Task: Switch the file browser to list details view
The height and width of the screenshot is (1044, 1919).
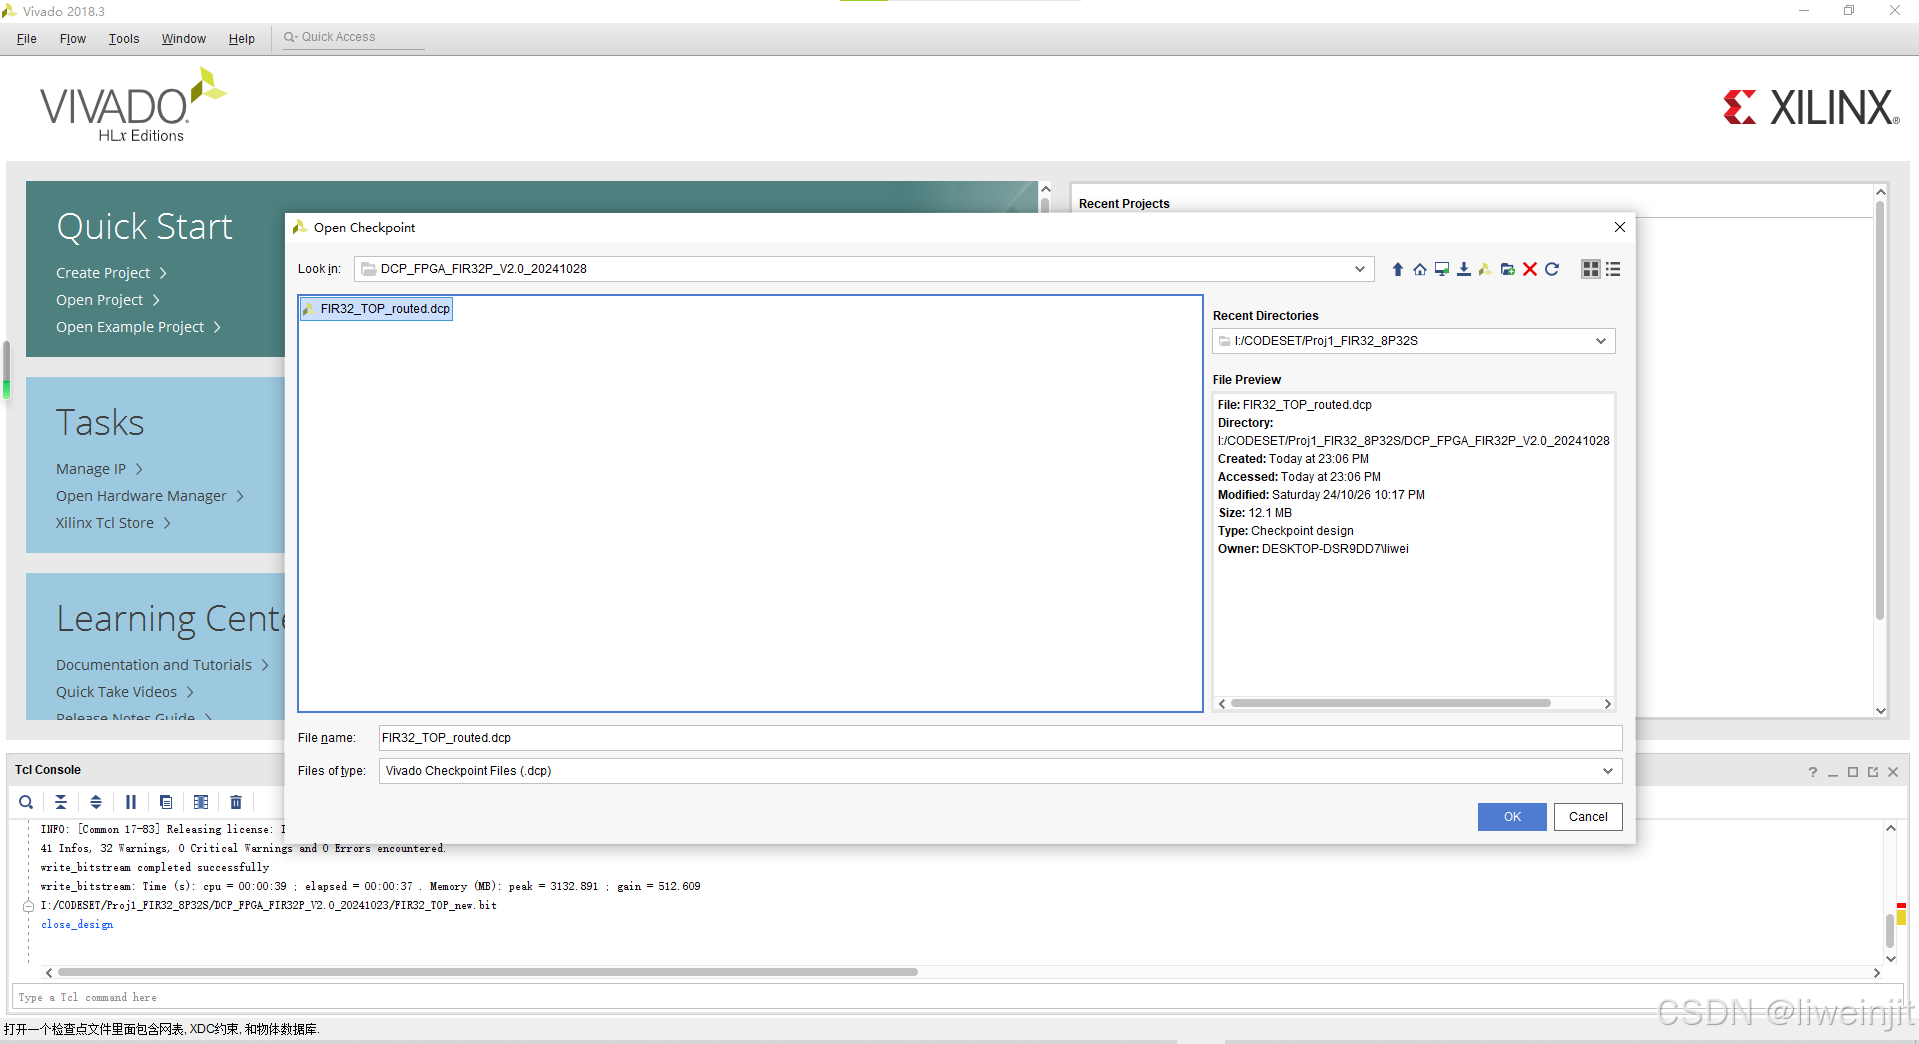Action: (x=1613, y=269)
